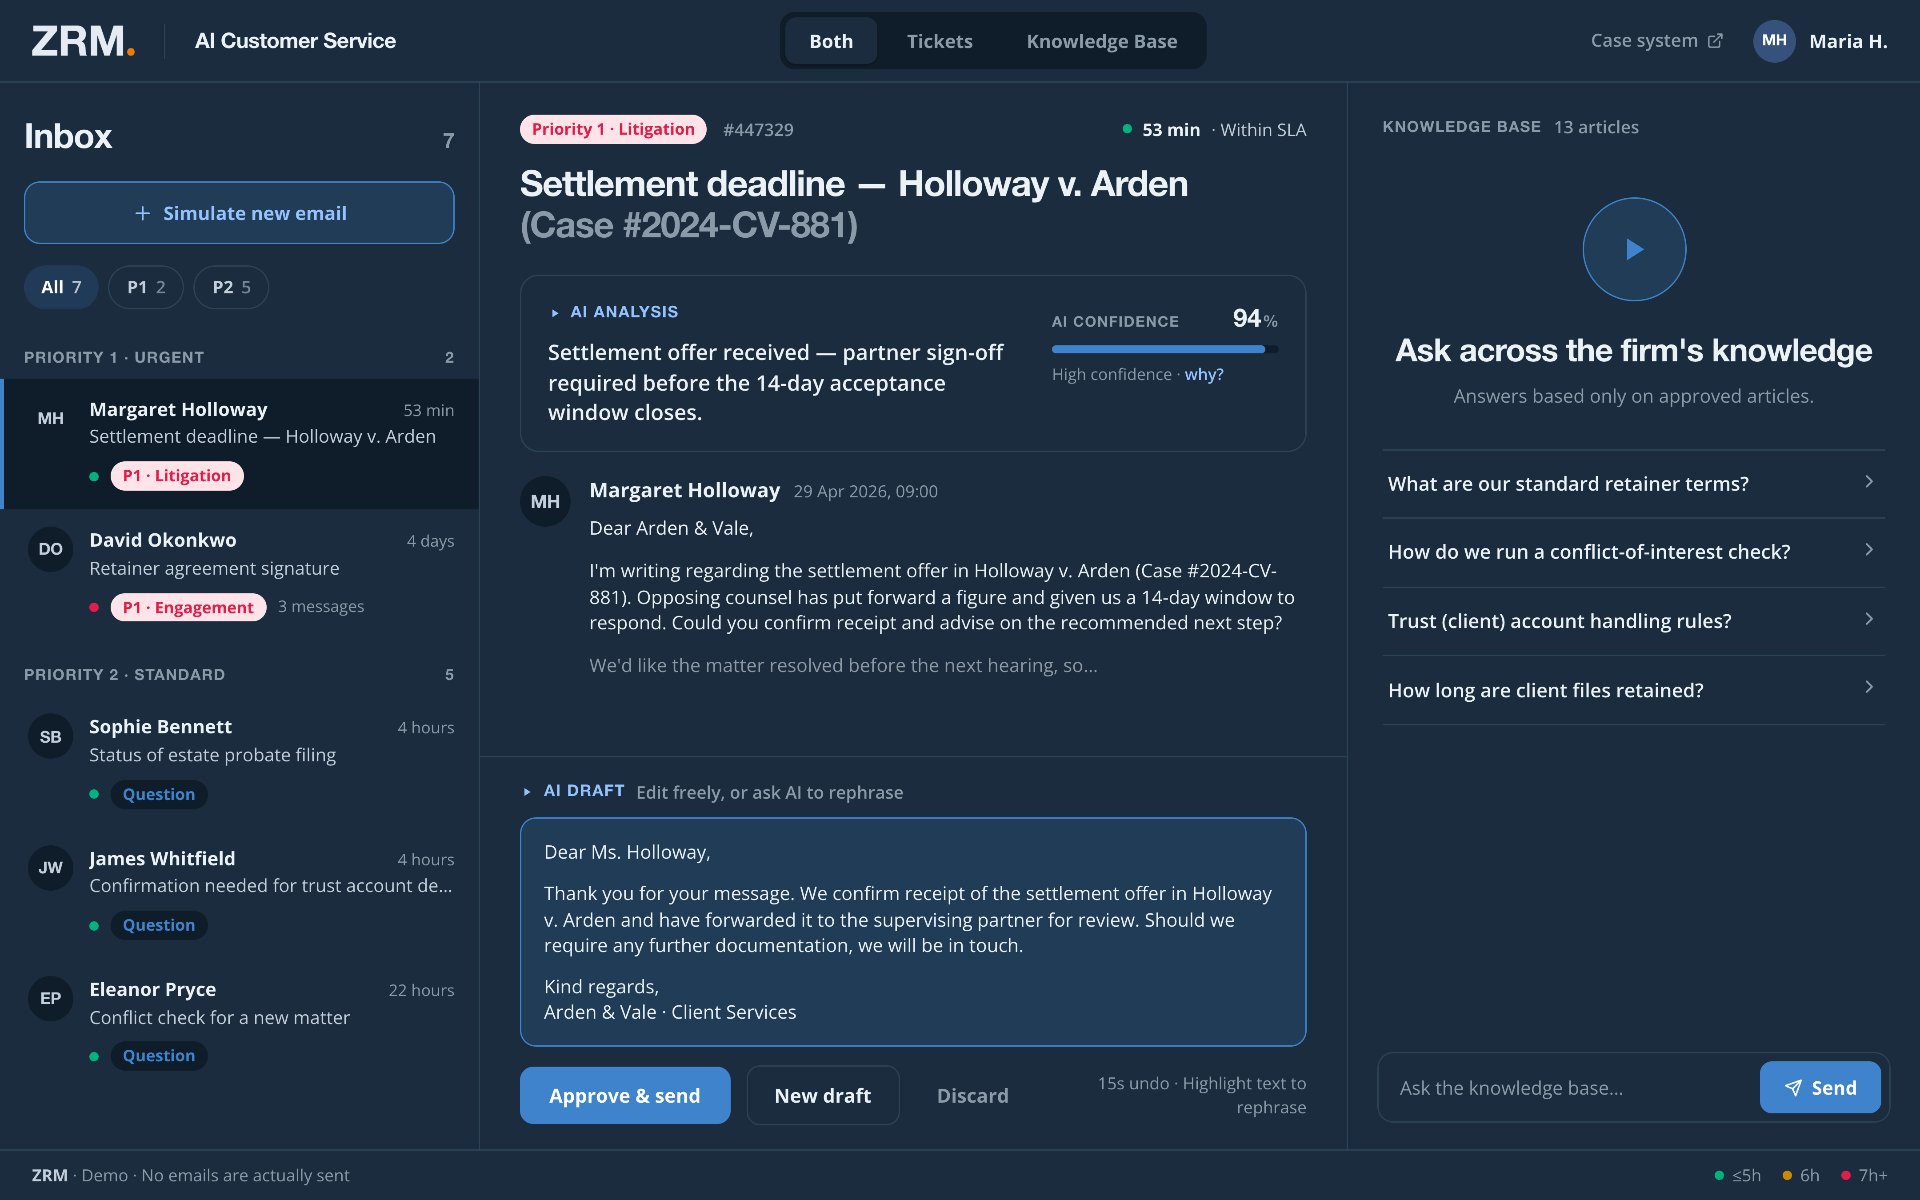Play the knowledge base intro video
Image resolution: width=1920 pixels, height=1200 pixels.
(x=1634, y=249)
